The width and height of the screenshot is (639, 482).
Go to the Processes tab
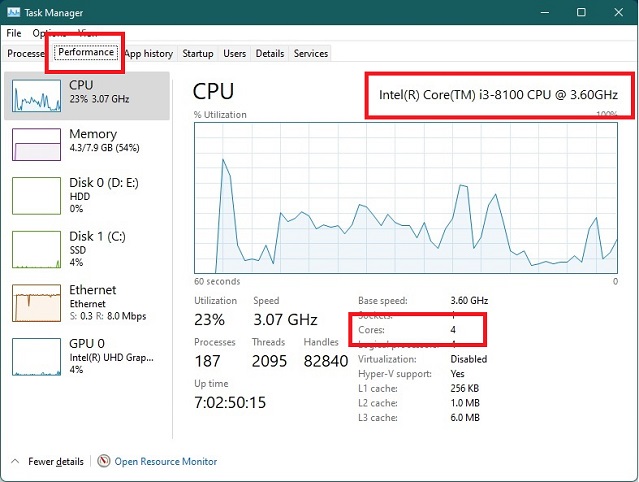pos(25,53)
